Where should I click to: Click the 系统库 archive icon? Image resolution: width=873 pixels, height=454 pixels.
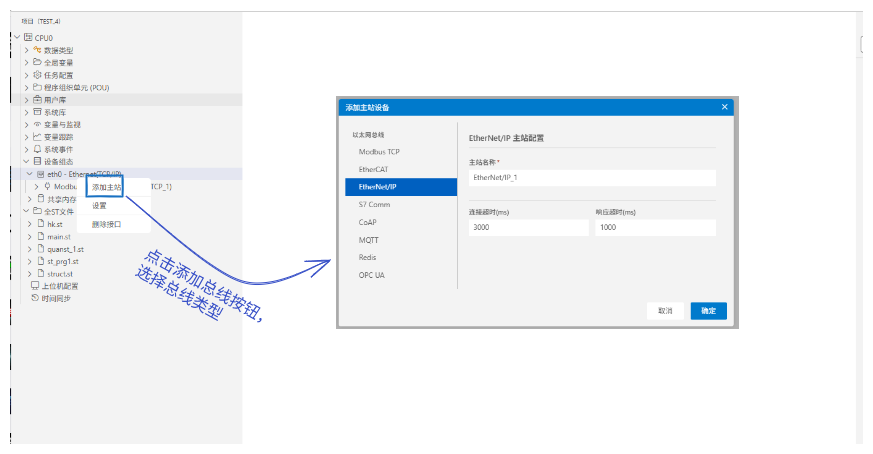click(x=37, y=112)
